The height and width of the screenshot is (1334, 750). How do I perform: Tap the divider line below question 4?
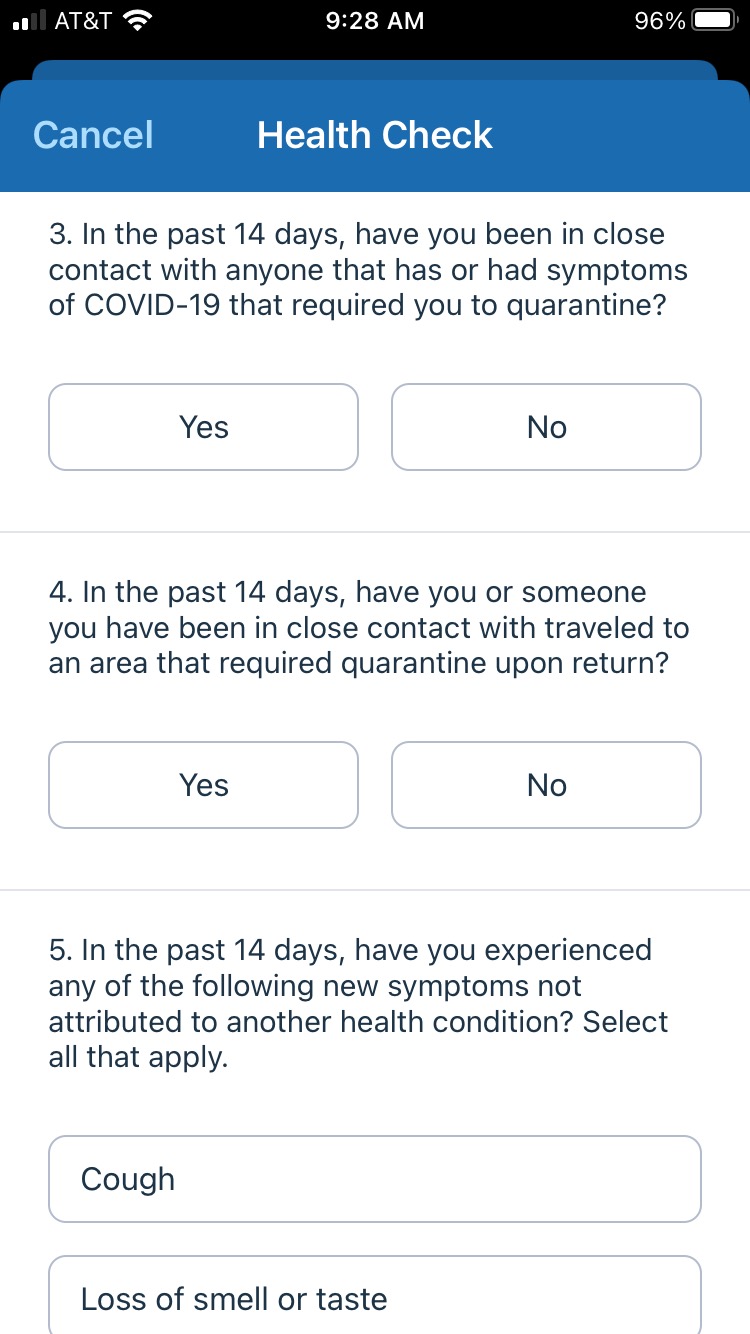(375, 890)
